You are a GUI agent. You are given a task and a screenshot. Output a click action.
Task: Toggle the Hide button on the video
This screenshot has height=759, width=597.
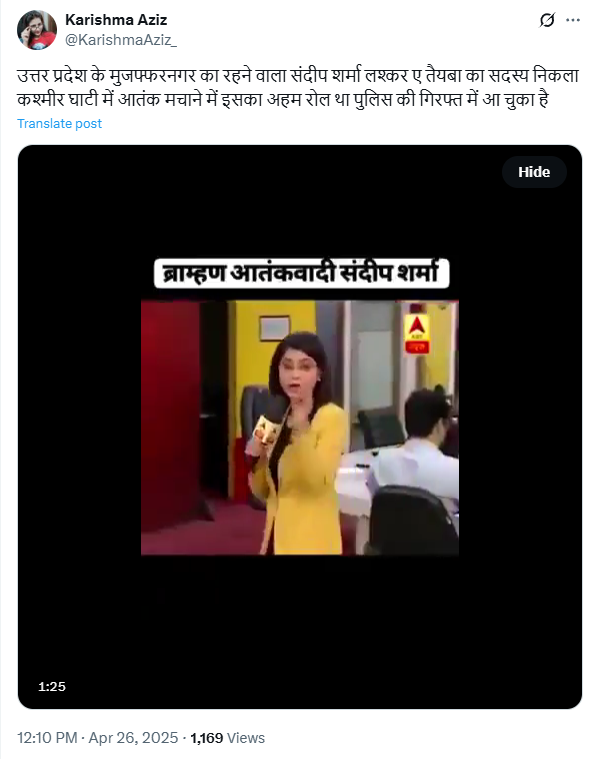tap(534, 172)
